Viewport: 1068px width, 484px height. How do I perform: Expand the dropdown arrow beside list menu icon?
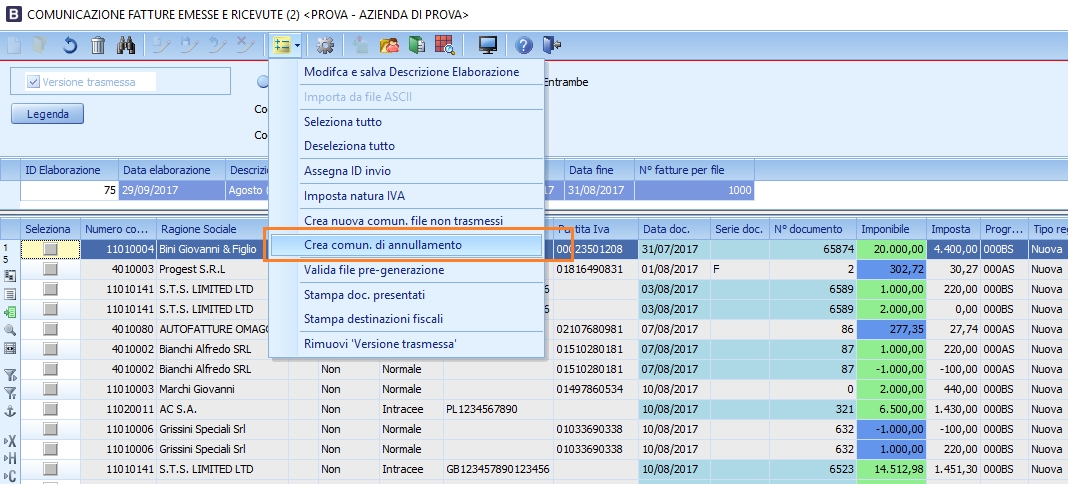[x=298, y=46]
